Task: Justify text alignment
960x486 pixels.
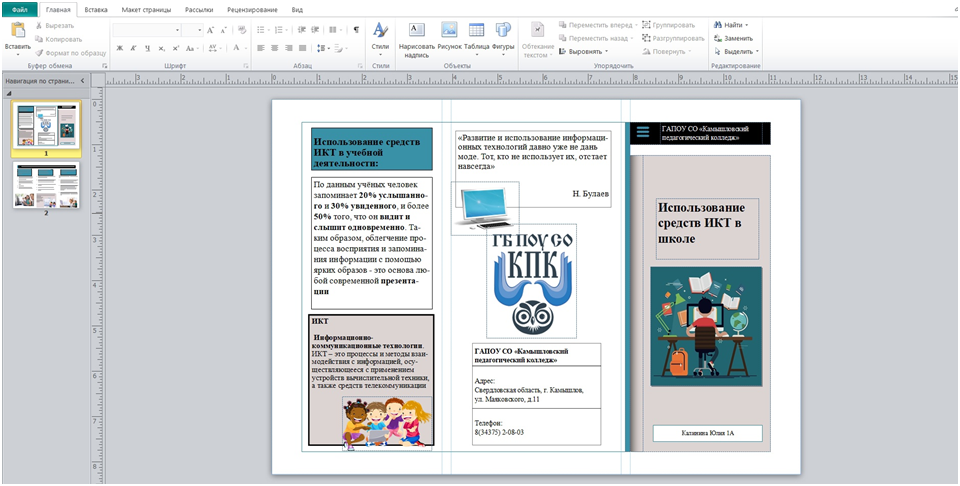Action: point(302,48)
